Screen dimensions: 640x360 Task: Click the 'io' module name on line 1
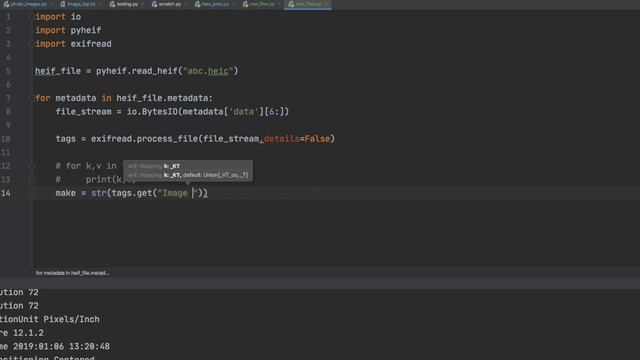click(76, 17)
